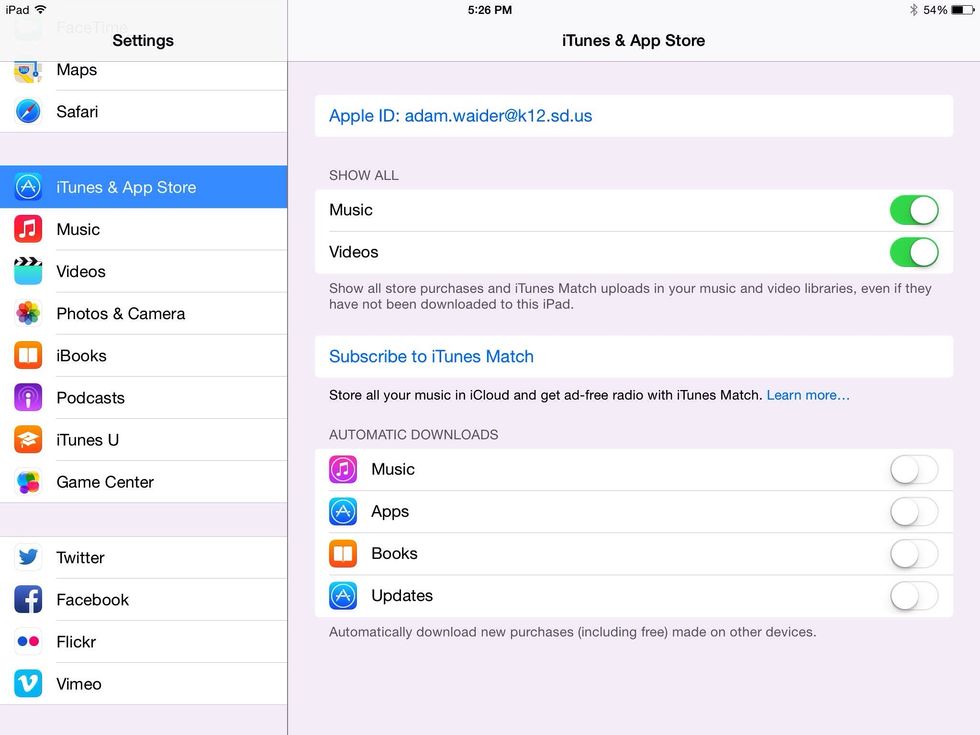This screenshot has height=735, width=980.
Task: Tap the pink Music icon under Automatic Downloads
Action: (x=342, y=469)
